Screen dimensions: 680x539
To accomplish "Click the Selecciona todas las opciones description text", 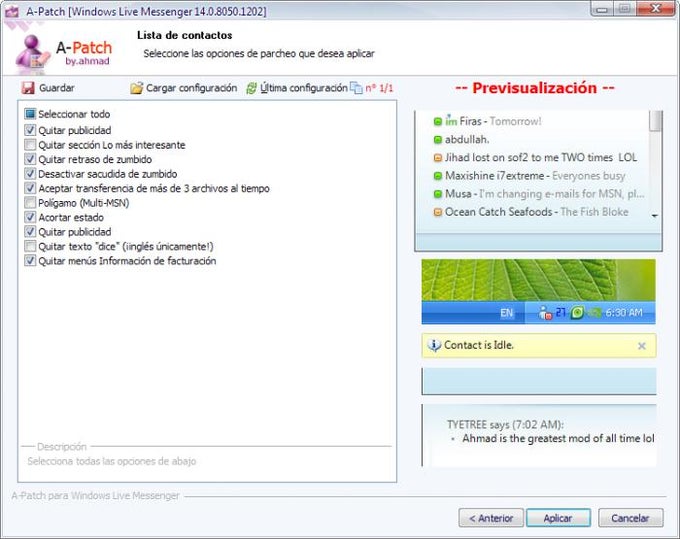I will point(112,461).
